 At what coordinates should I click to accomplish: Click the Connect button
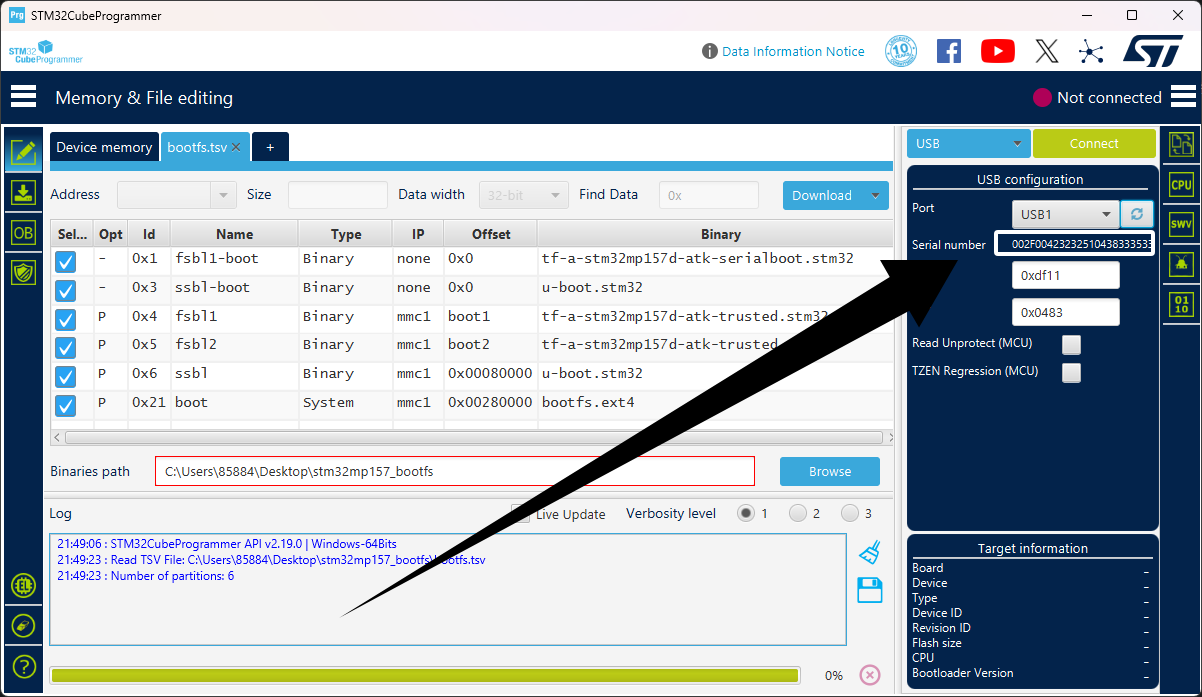(1094, 143)
